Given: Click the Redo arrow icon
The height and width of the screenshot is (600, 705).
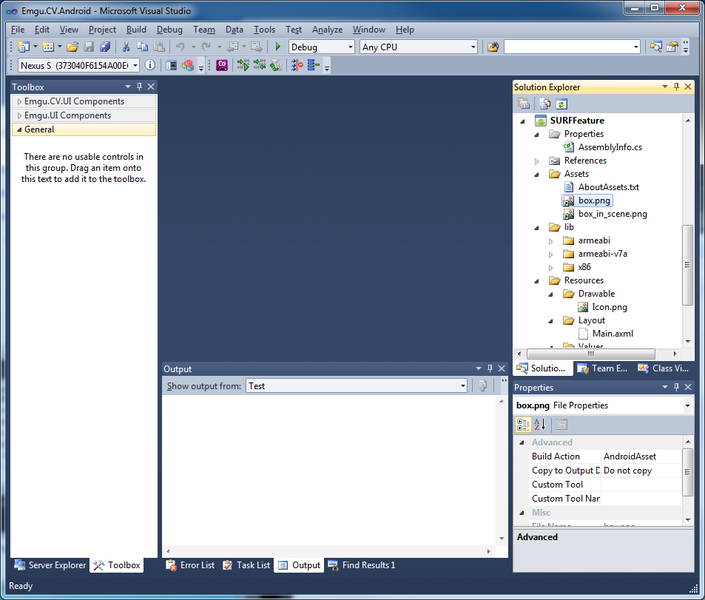Looking at the screenshot, I should pos(206,47).
